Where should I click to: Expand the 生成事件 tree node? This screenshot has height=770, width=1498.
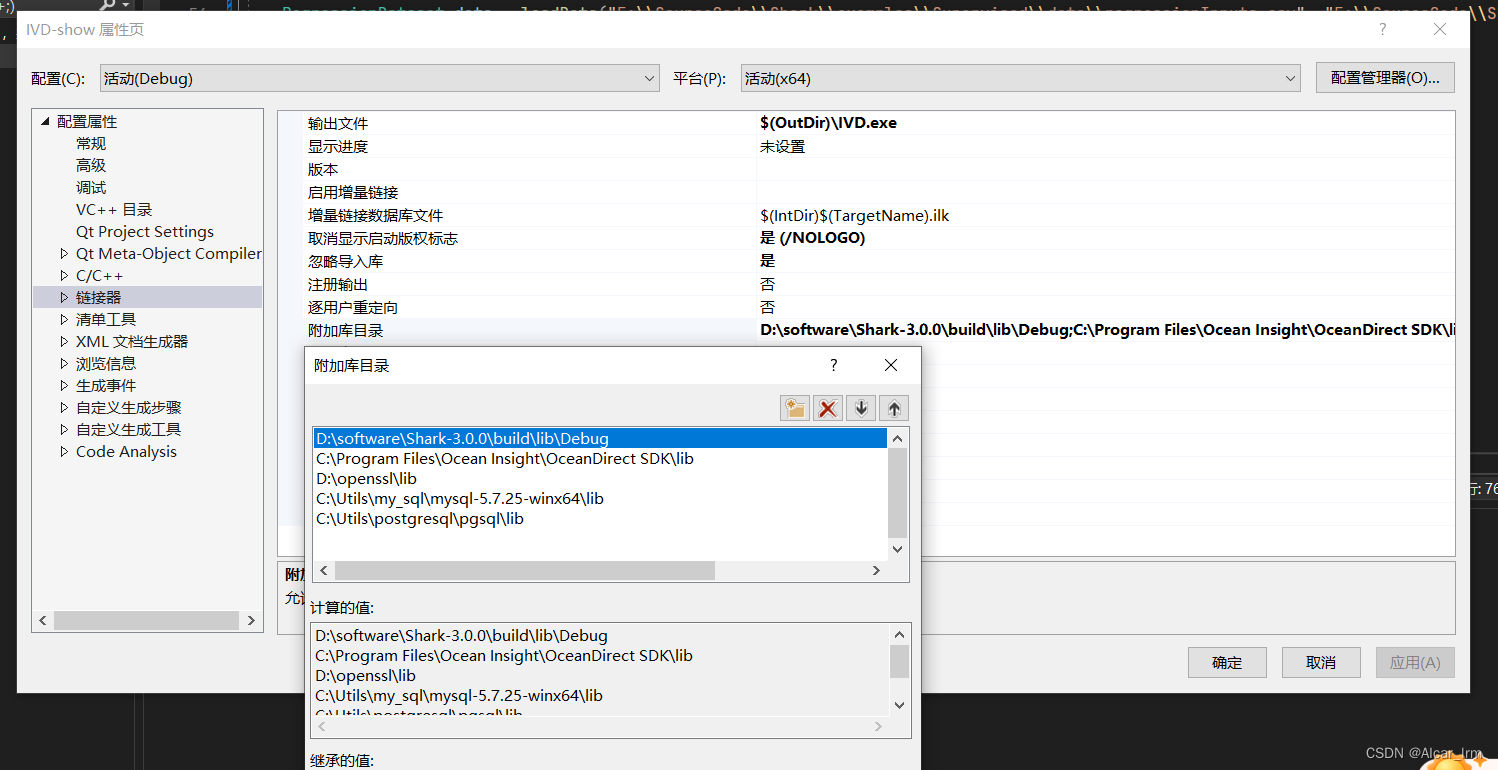coord(65,385)
